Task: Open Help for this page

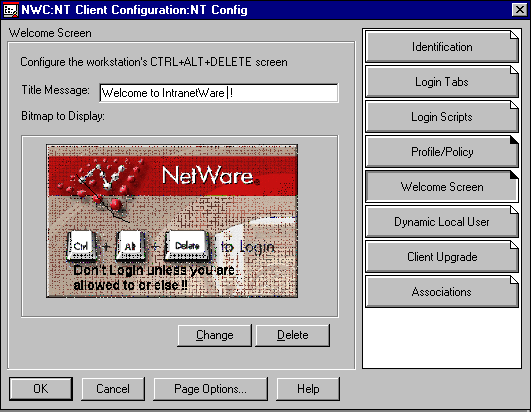Action: [308, 389]
